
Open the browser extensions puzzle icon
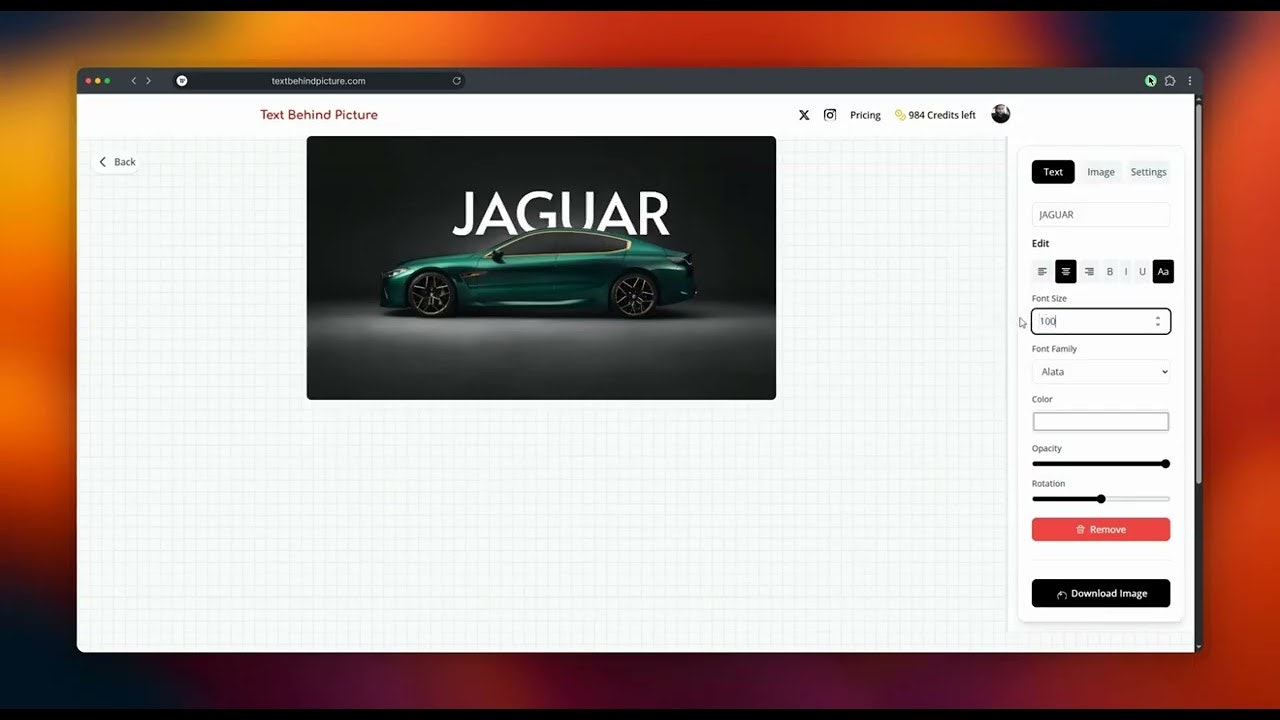[x=1170, y=81]
